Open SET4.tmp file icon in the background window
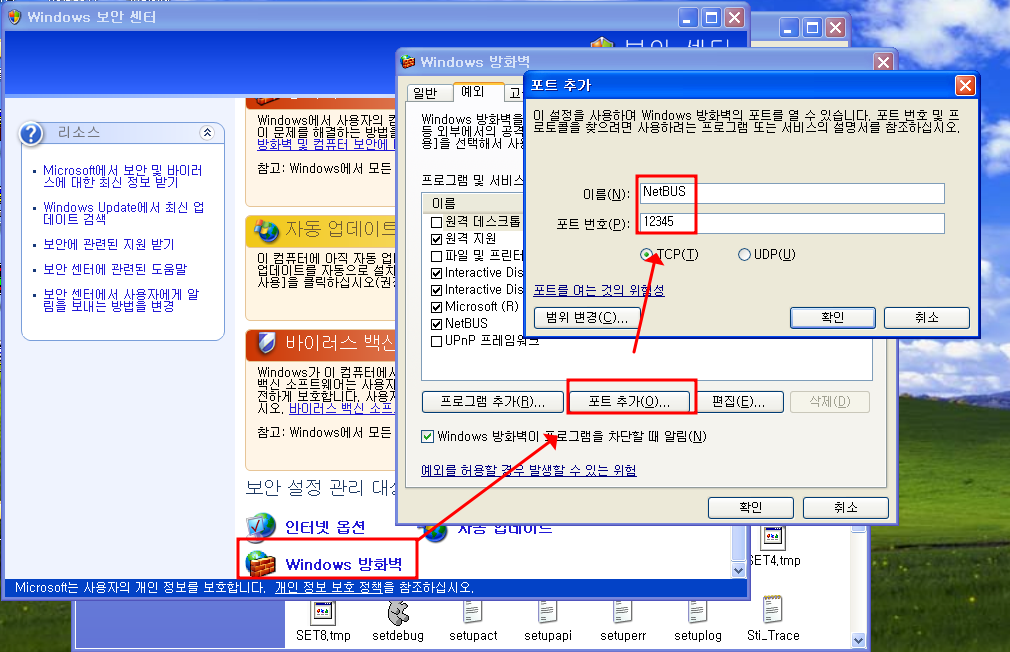Viewport: 1010px width, 652px height. coord(772,537)
